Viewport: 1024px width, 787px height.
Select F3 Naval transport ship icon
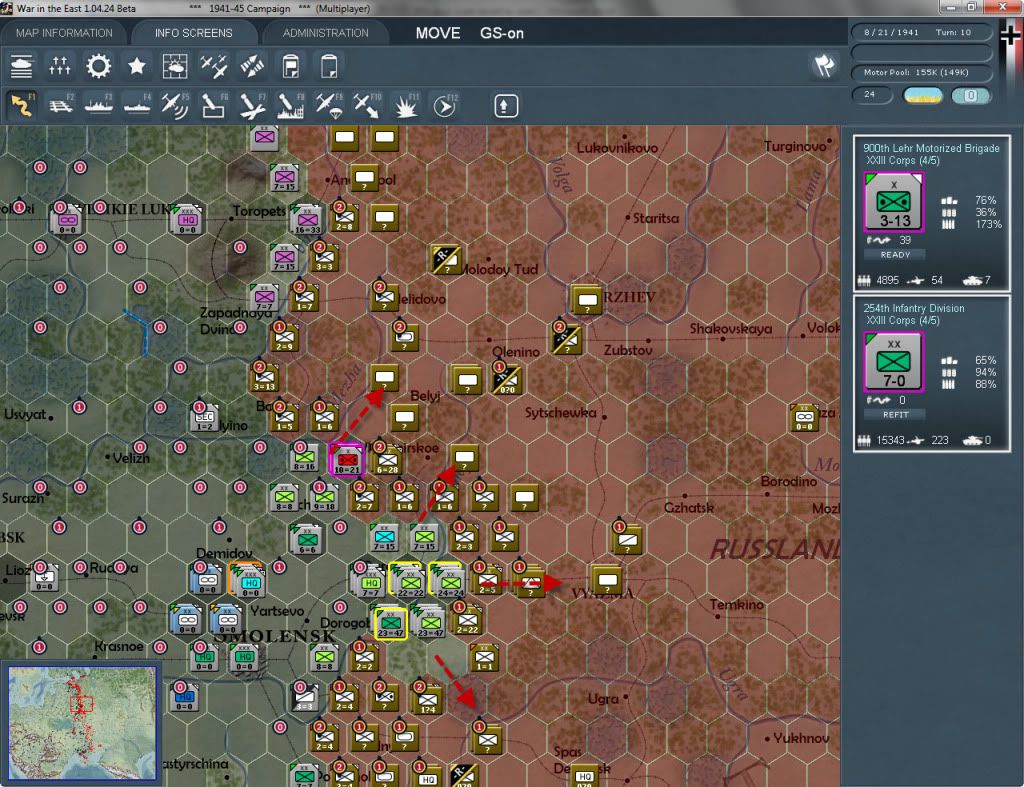click(x=99, y=105)
